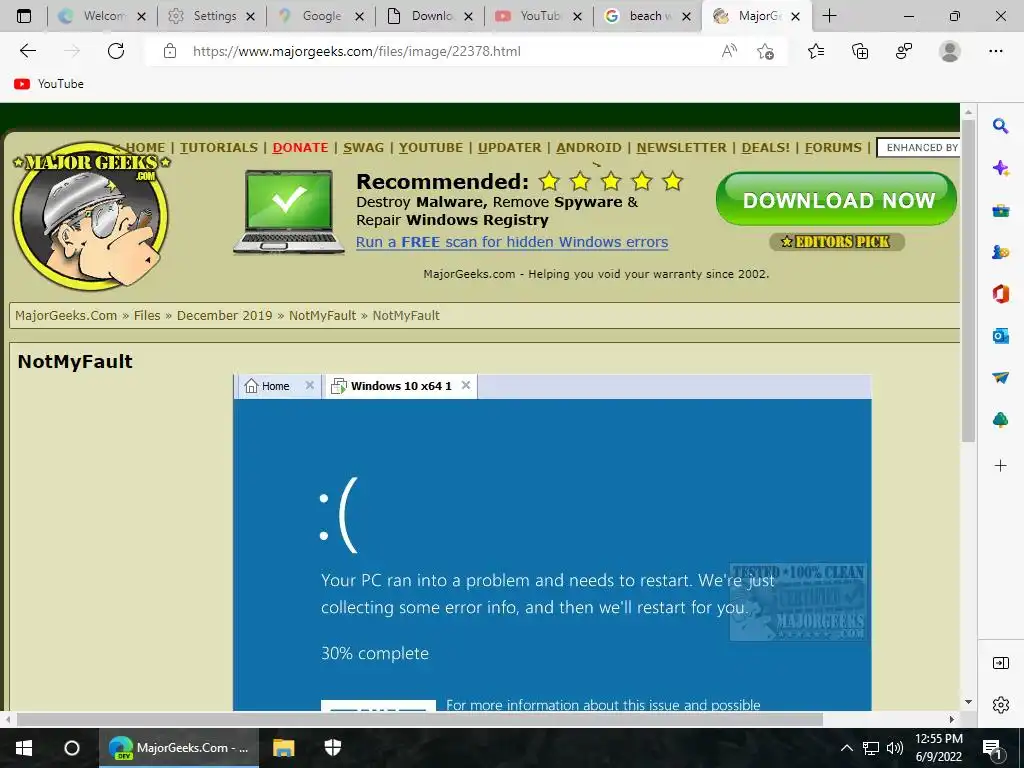1024x768 pixels.
Task: Open Cortana search circle on taskbar
Action: (x=72, y=748)
